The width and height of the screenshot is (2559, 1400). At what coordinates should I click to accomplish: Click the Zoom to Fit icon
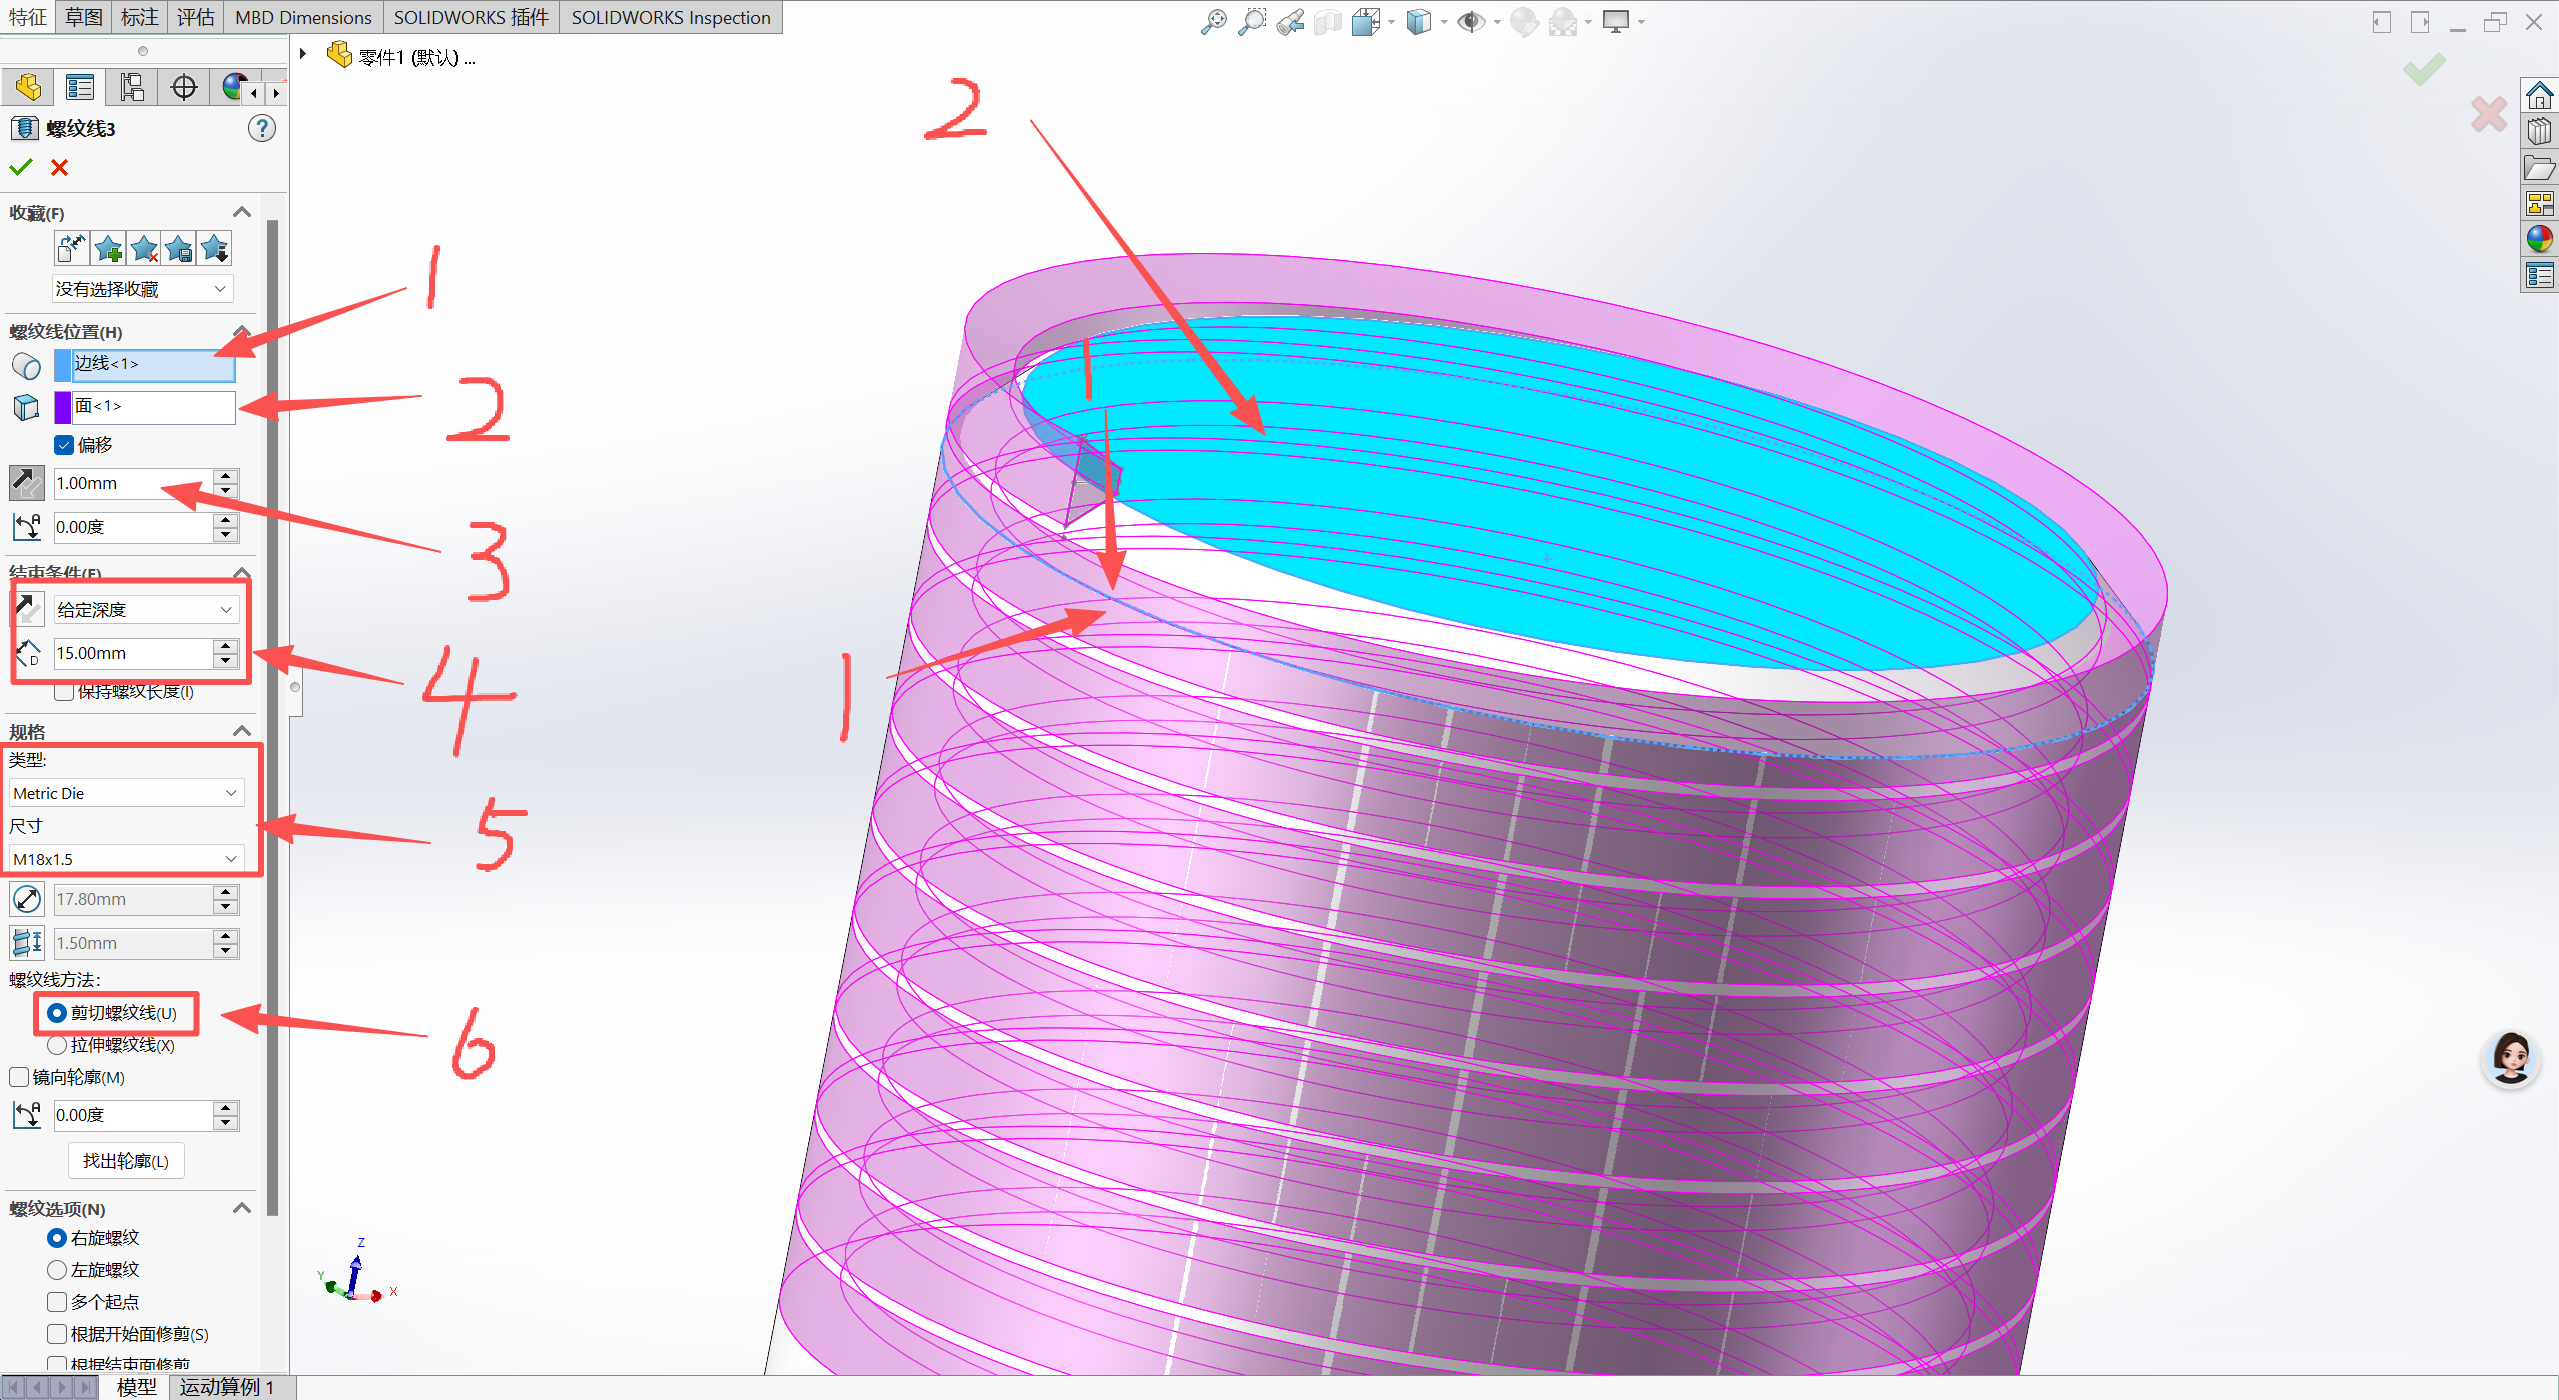pos(1214,21)
